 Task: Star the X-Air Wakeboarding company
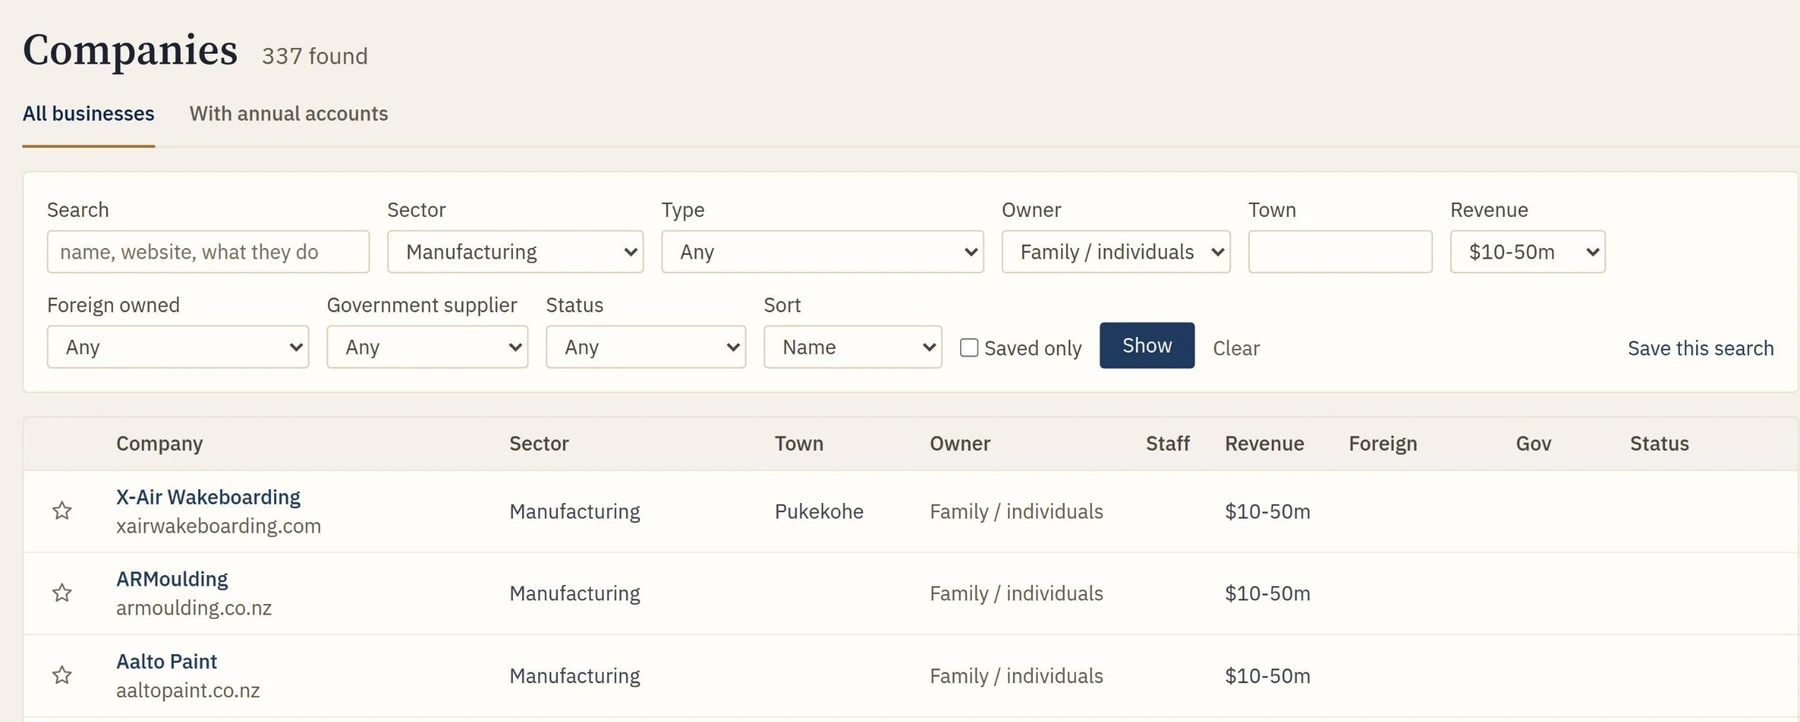(62, 511)
